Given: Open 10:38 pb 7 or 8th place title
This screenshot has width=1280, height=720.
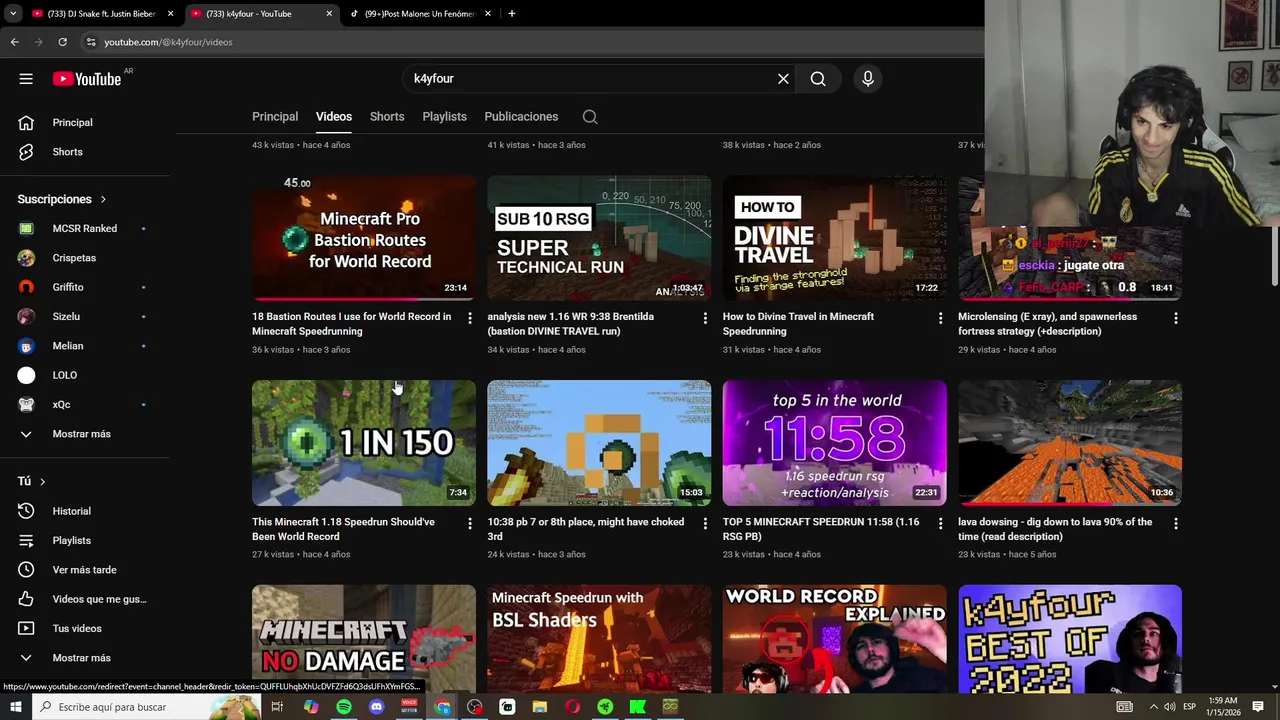Looking at the screenshot, I should pos(586,529).
